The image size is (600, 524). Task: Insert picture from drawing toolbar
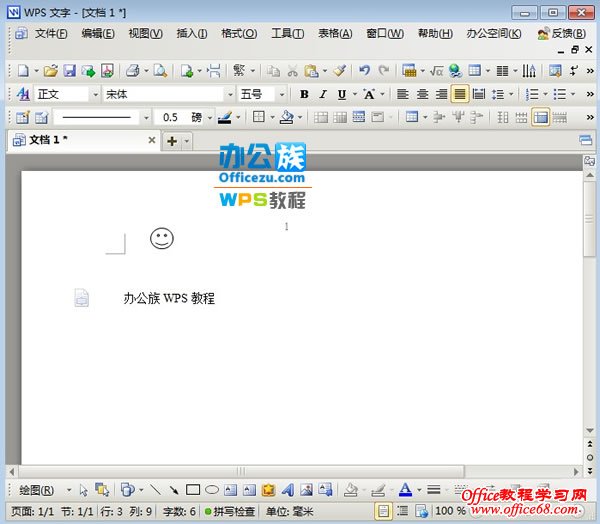307,490
